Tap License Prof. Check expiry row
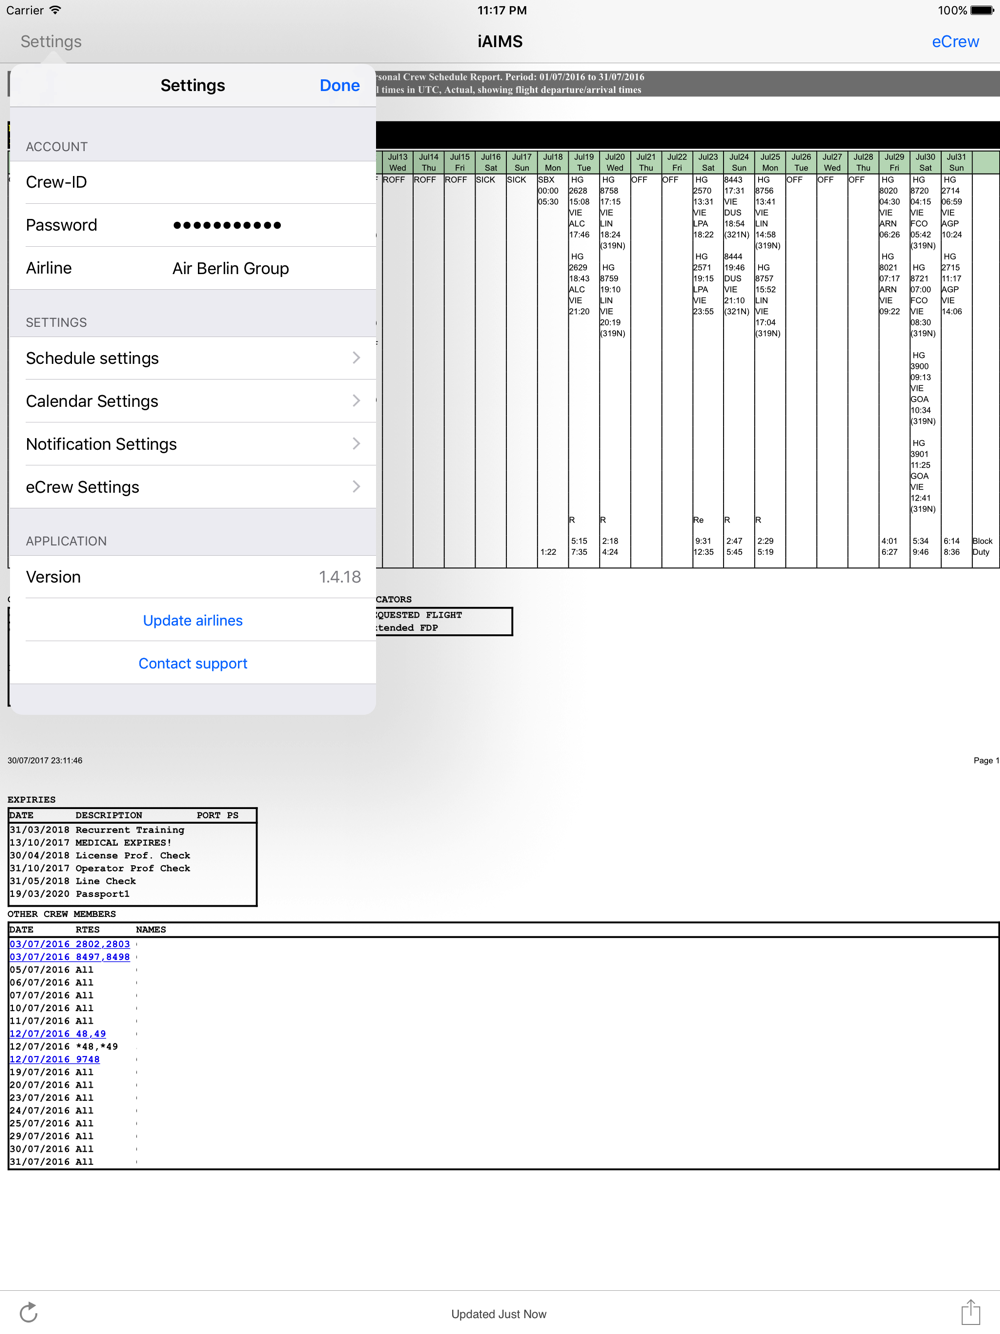This screenshot has width=1000, height=1334. (x=100, y=856)
